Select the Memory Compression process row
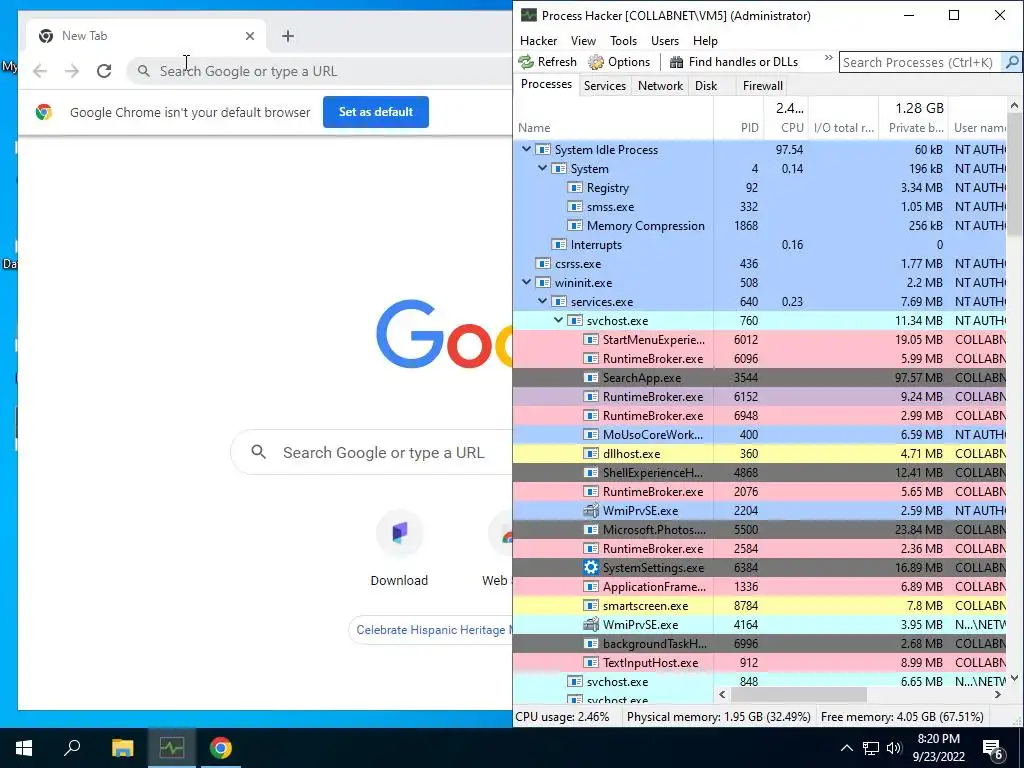The image size is (1024, 768). click(x=760, y=225)
